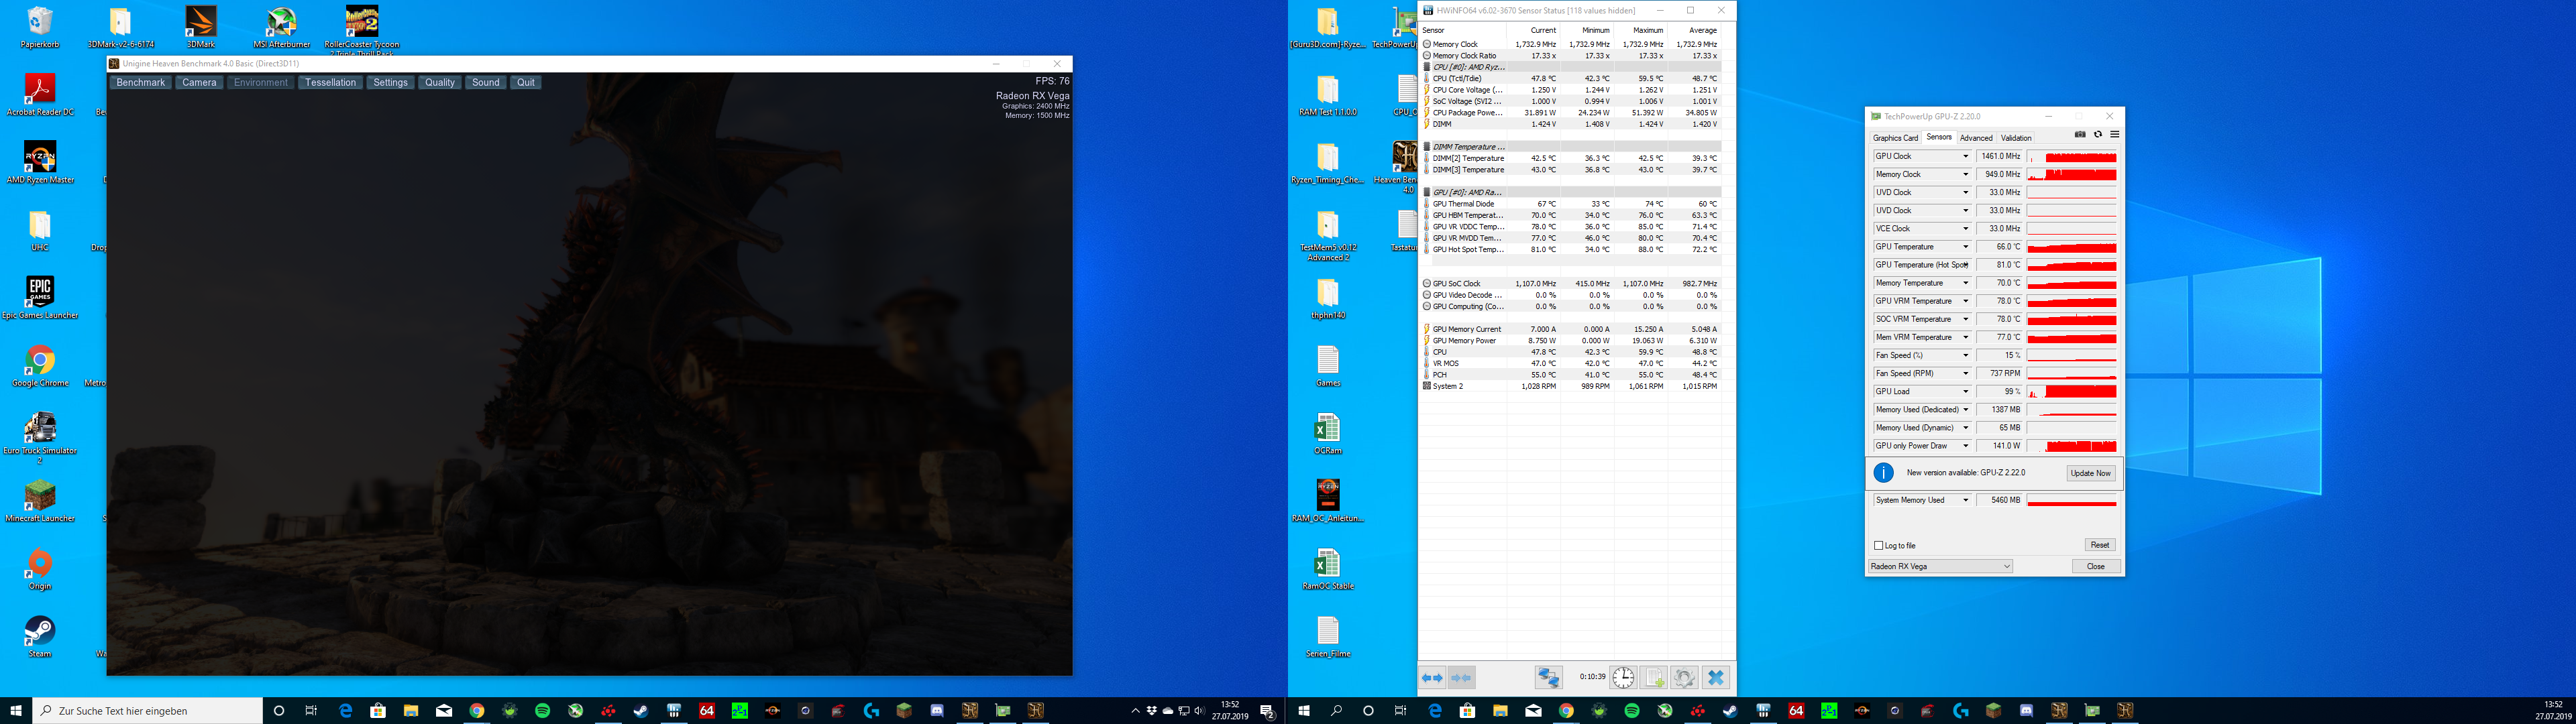Click the HWiNFO expand arrows icon
Image resolution: width=2576 pixels, height=724 pixels.
[1432, 678]
